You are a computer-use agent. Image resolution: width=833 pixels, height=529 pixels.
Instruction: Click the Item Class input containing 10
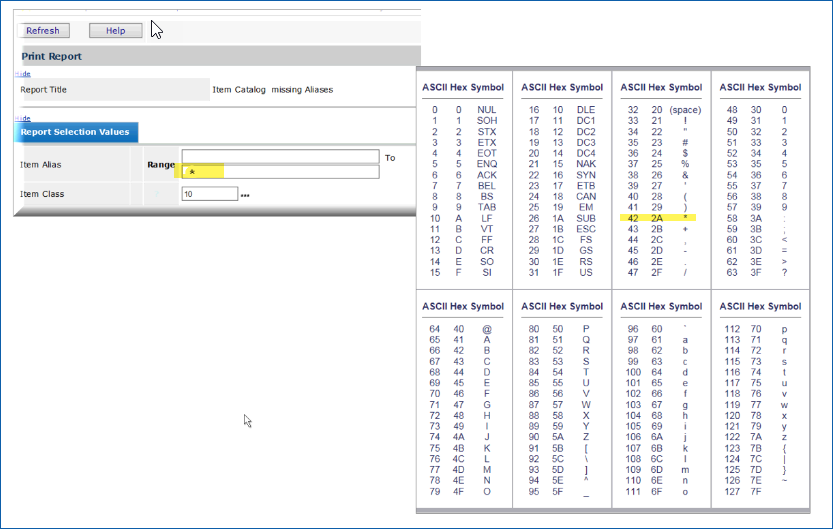point(208,193)
